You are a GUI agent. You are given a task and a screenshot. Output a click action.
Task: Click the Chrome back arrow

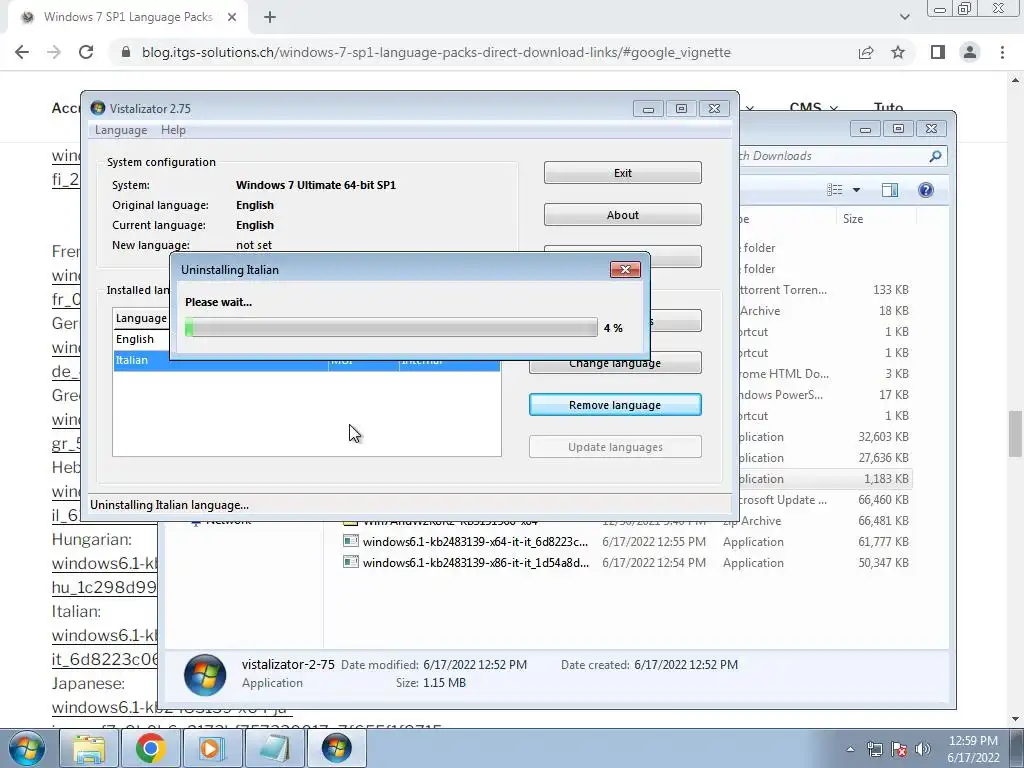(22, 52)
